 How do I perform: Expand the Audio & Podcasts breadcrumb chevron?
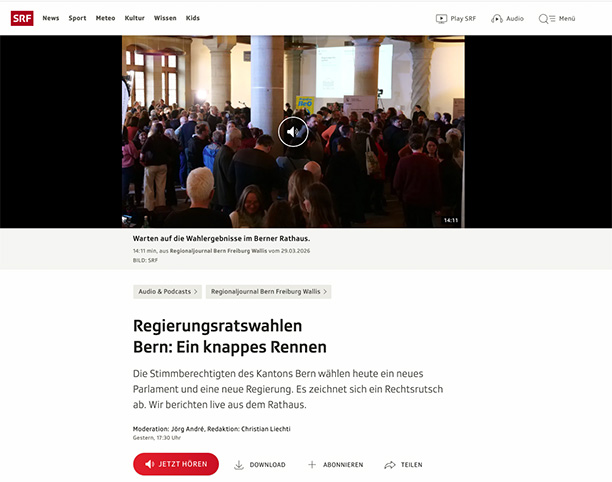click(196, 292)
